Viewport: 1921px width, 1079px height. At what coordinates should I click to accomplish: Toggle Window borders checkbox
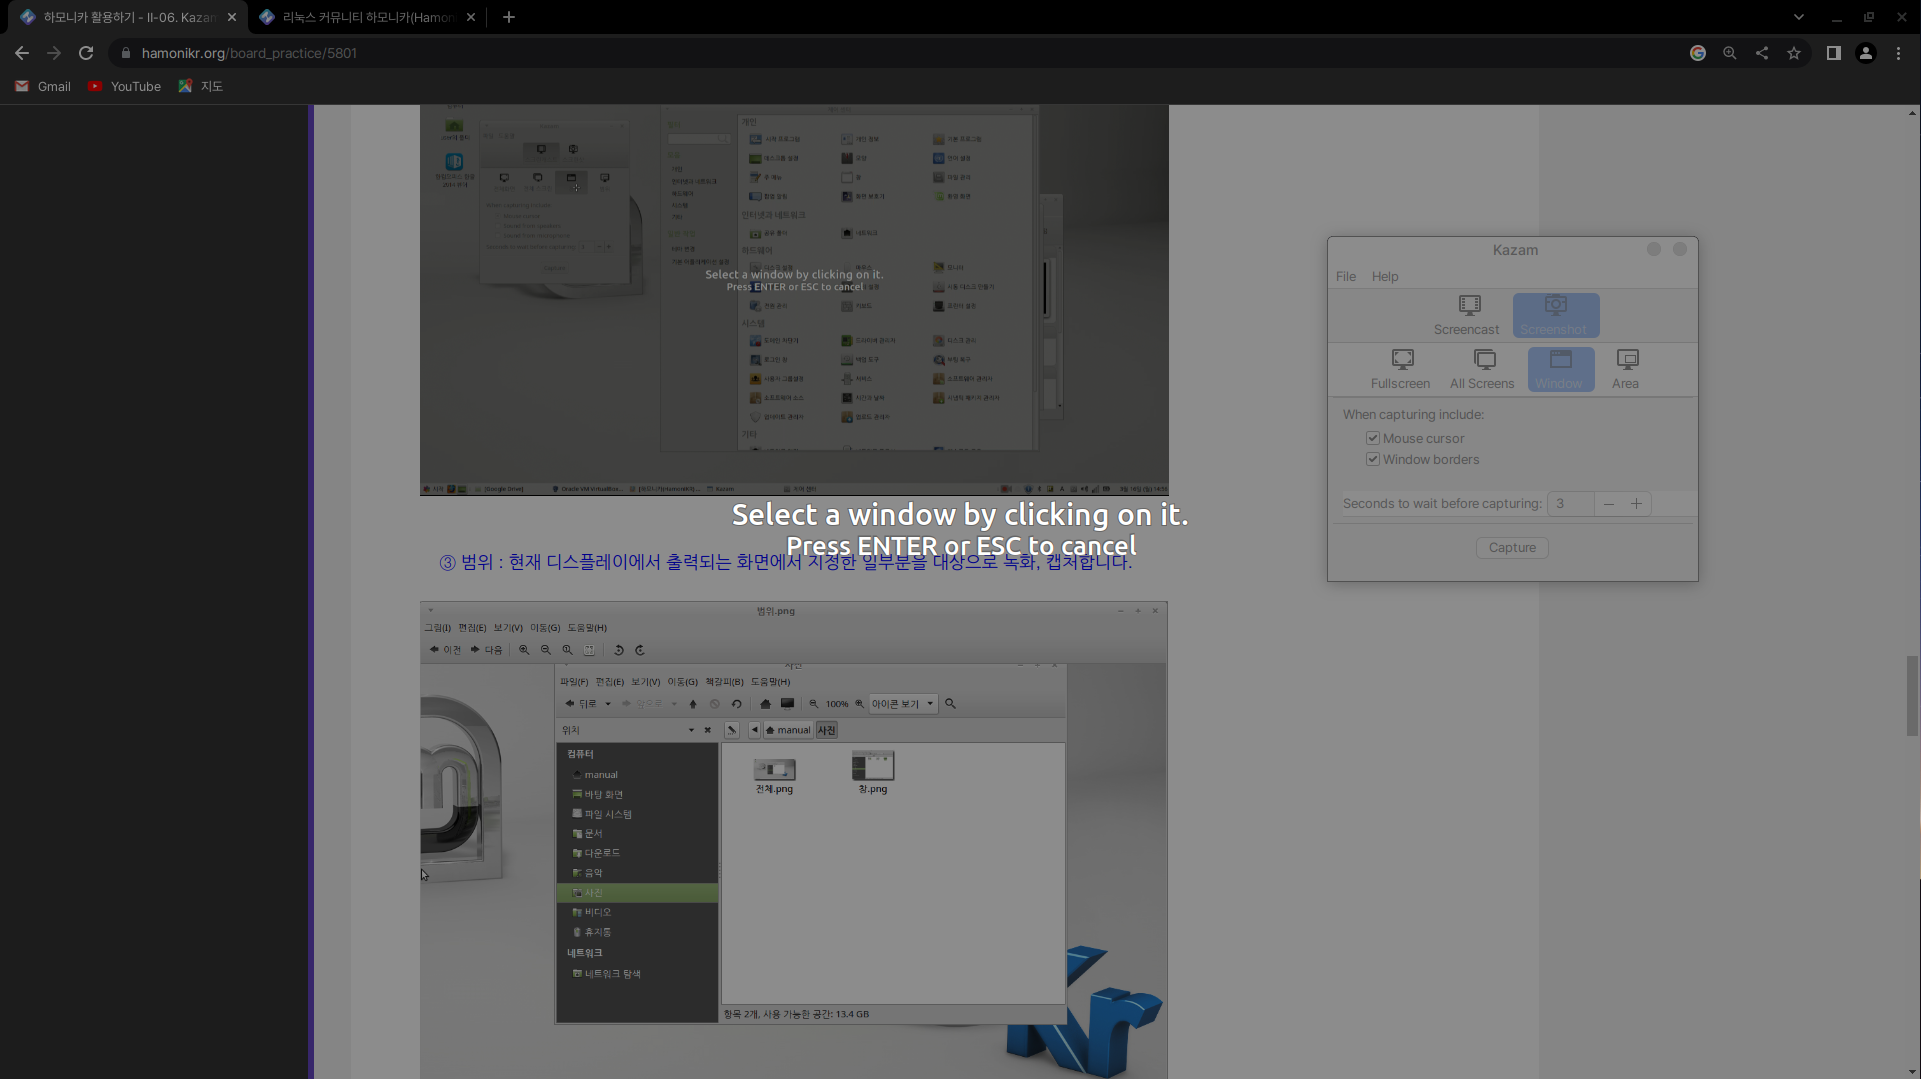coord(1373,459)
